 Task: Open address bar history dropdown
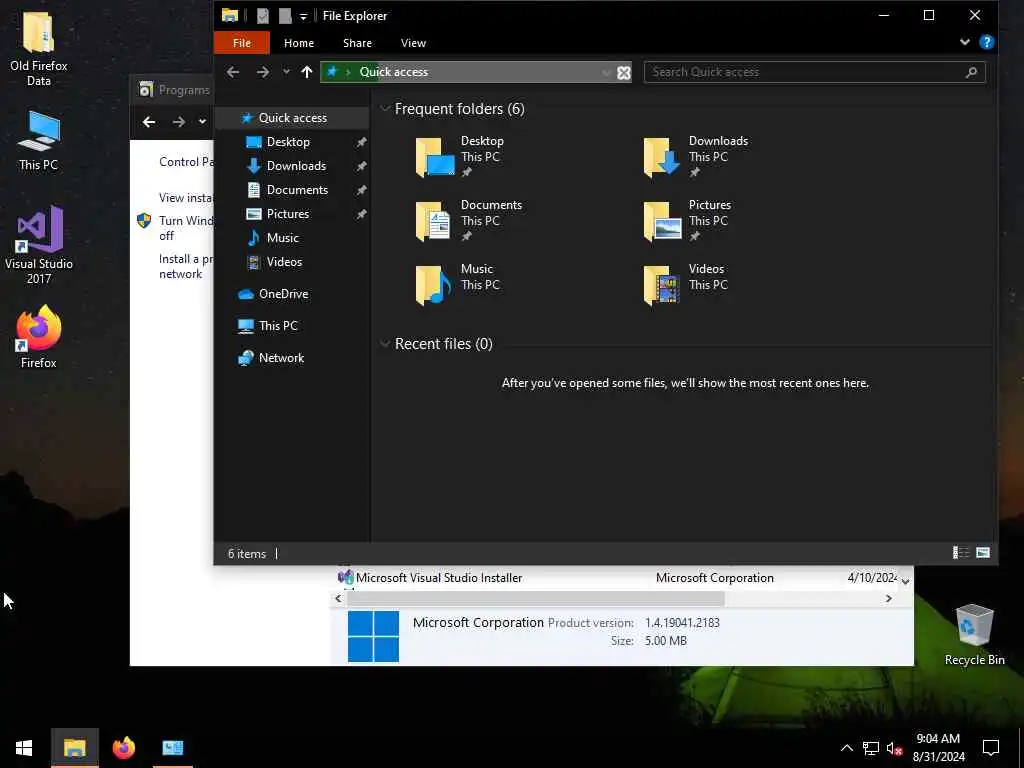tap(606, 72)
